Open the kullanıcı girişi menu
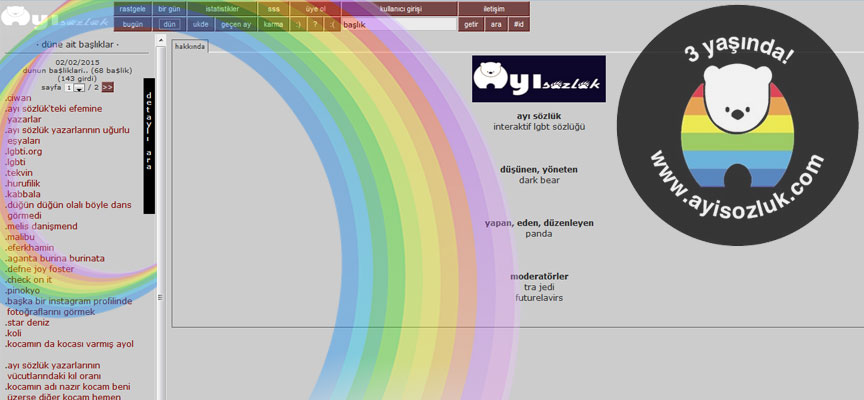The width and height of the screenshot is (864, 400). coord(399,9)
